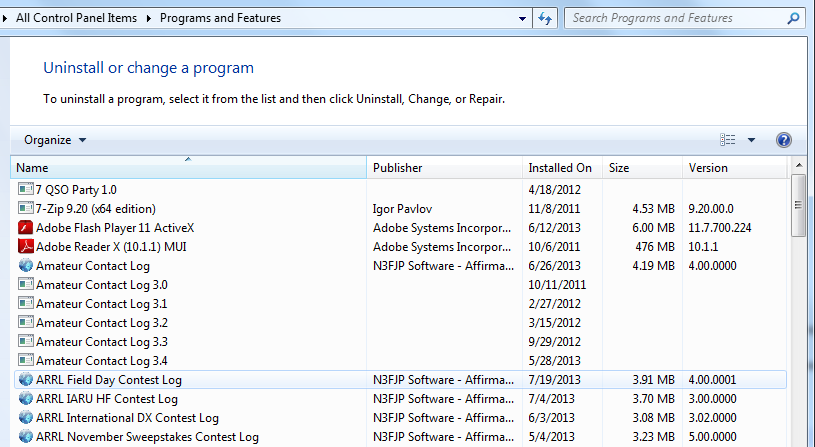Click in the Search Programs and Features box
The height and width of the screenshot is (447, 815).
click(676, 18)
